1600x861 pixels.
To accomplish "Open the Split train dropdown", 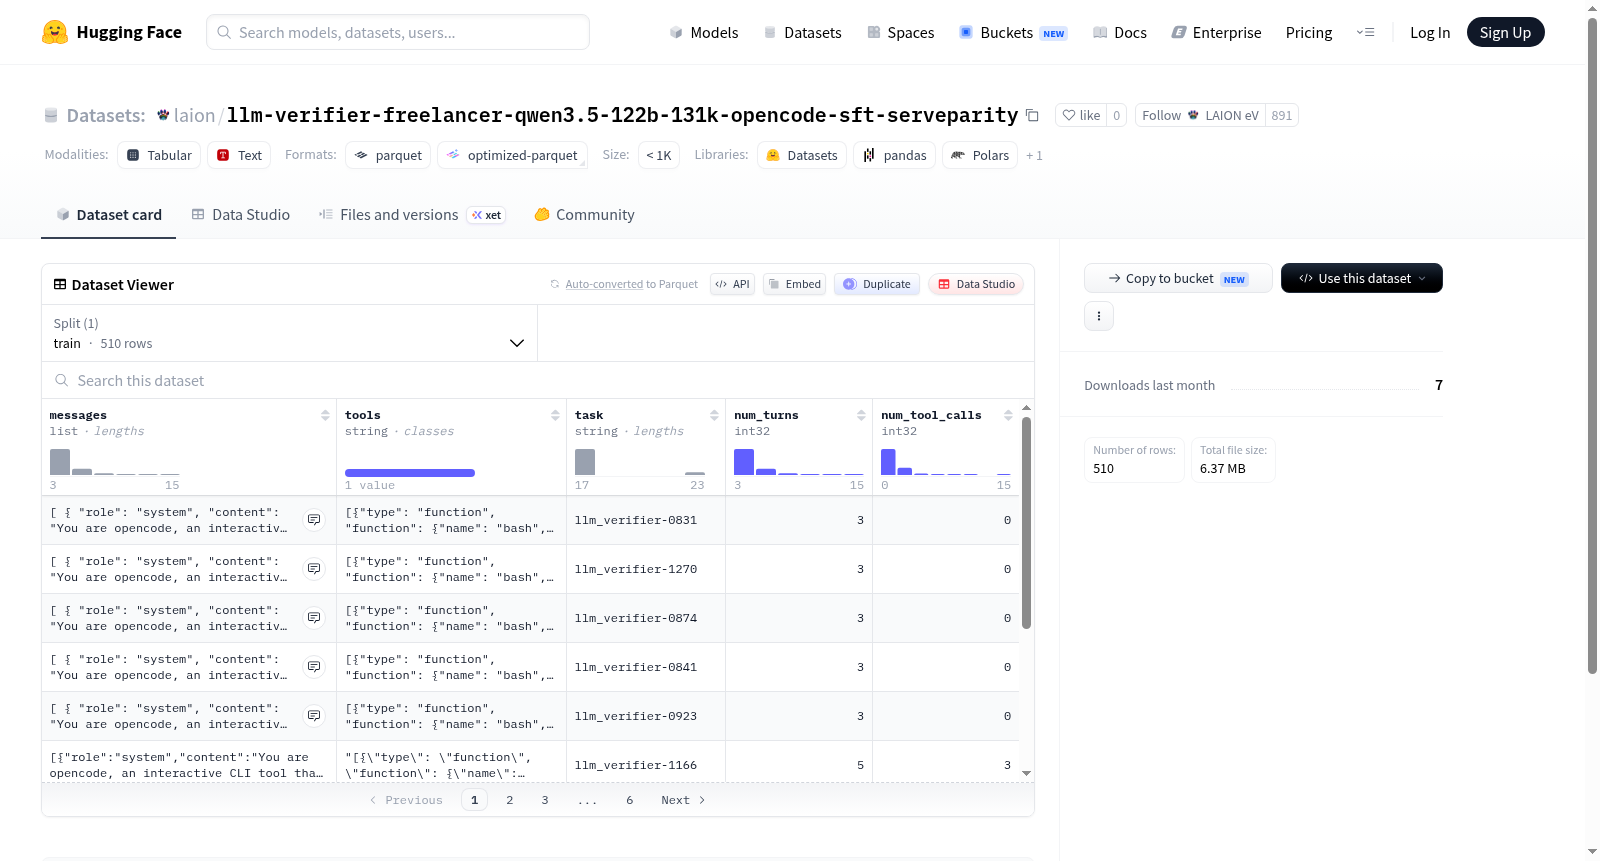I will coord(289,333).
